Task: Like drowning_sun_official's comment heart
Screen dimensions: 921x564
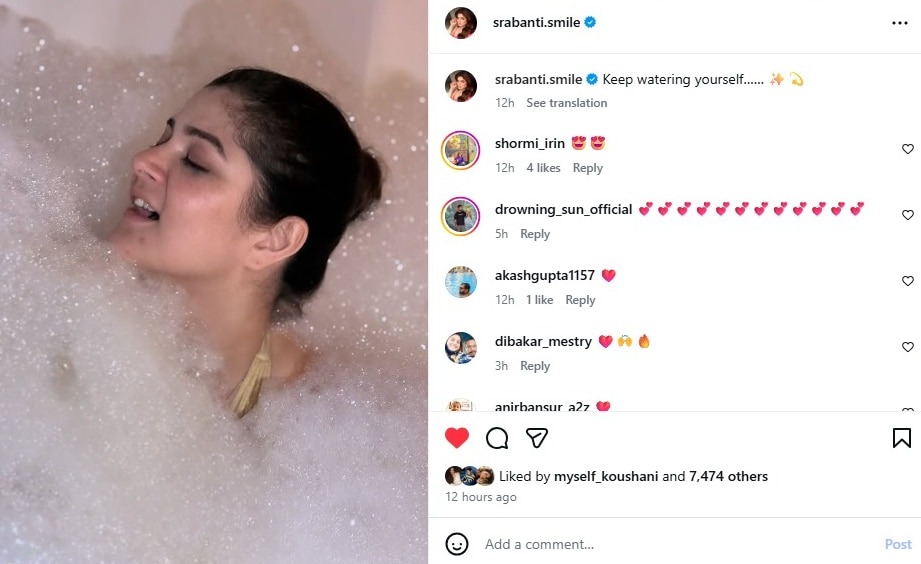Action: coord(907,214)
